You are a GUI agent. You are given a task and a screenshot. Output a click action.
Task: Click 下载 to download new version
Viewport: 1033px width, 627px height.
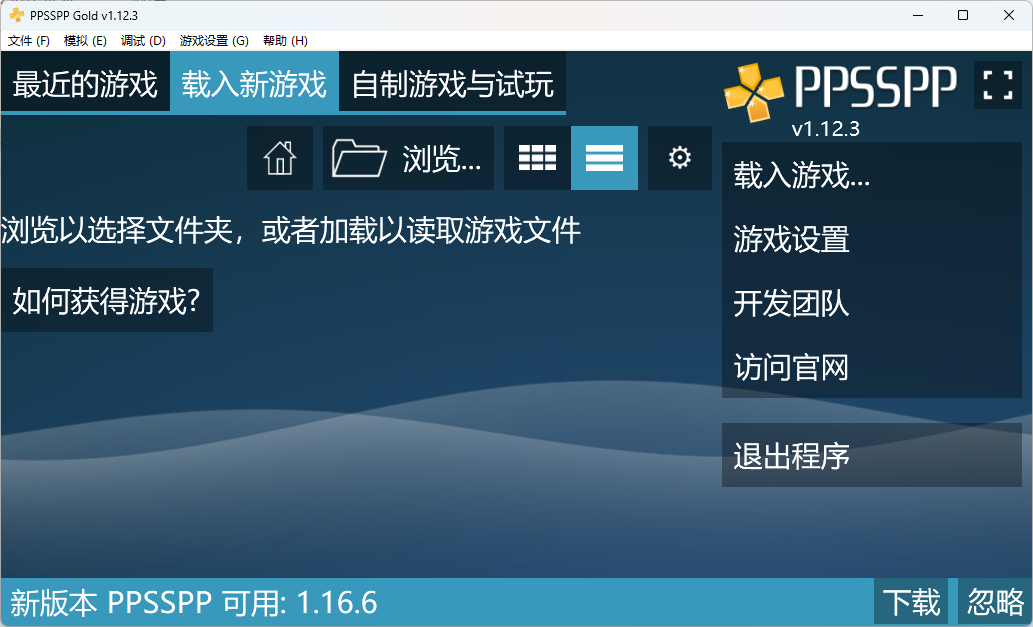click(x=911, y=602)
